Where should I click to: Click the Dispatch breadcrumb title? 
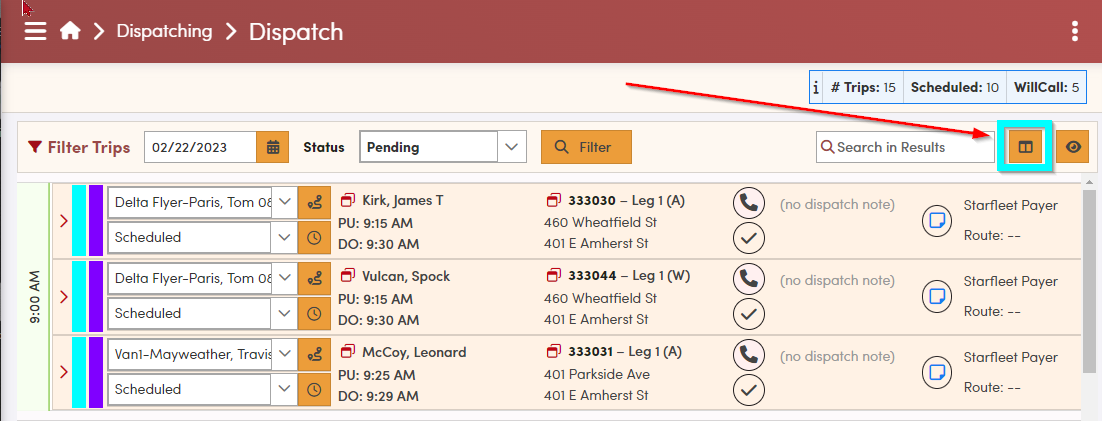point(295,31)
